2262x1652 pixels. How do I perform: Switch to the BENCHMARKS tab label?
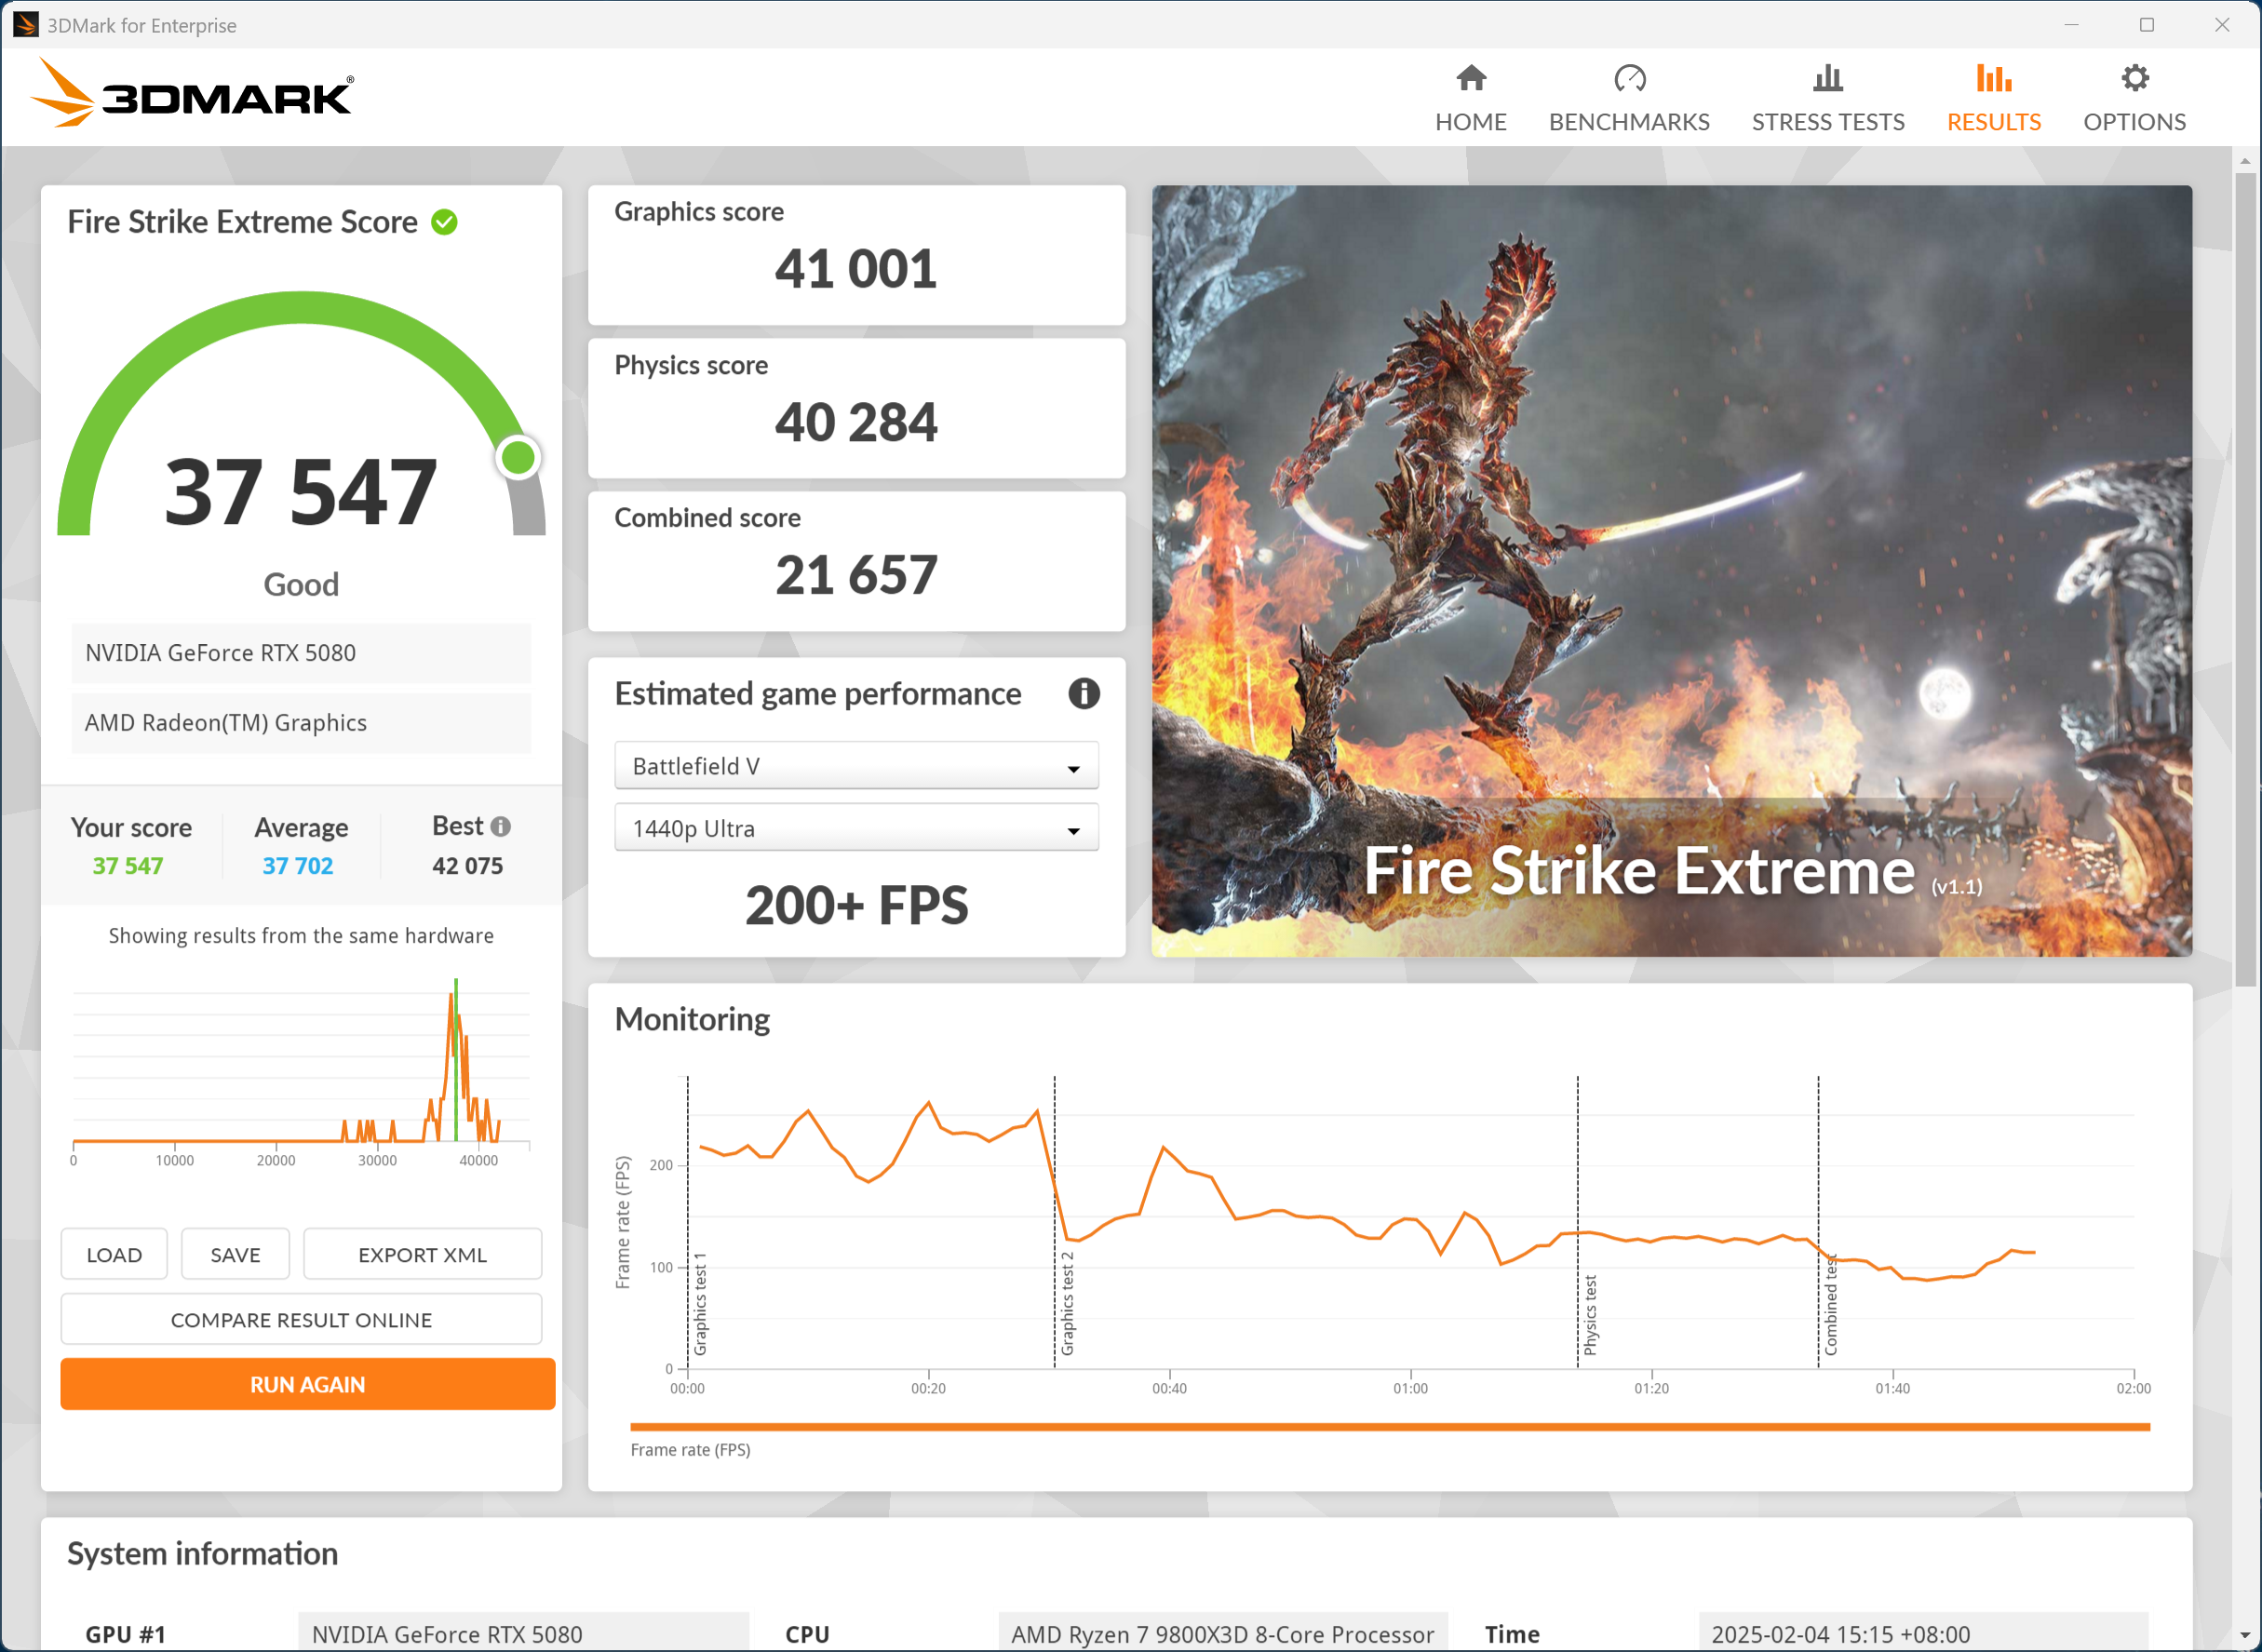pos(1629,122)
